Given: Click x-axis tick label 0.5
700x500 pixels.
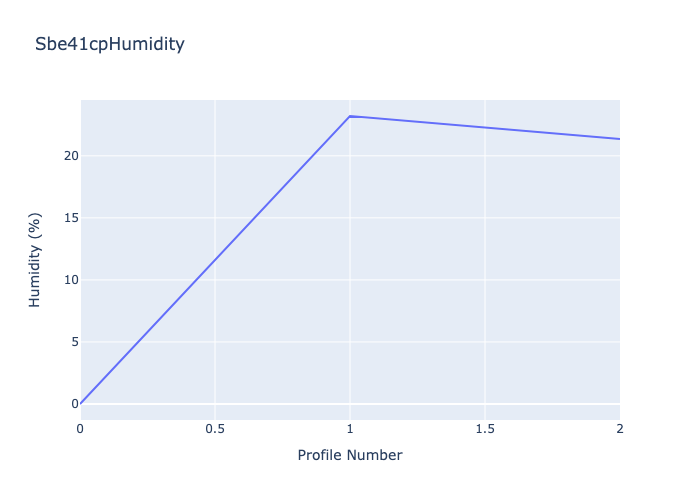Looking at the screenshot, I should tap(215, 428).
